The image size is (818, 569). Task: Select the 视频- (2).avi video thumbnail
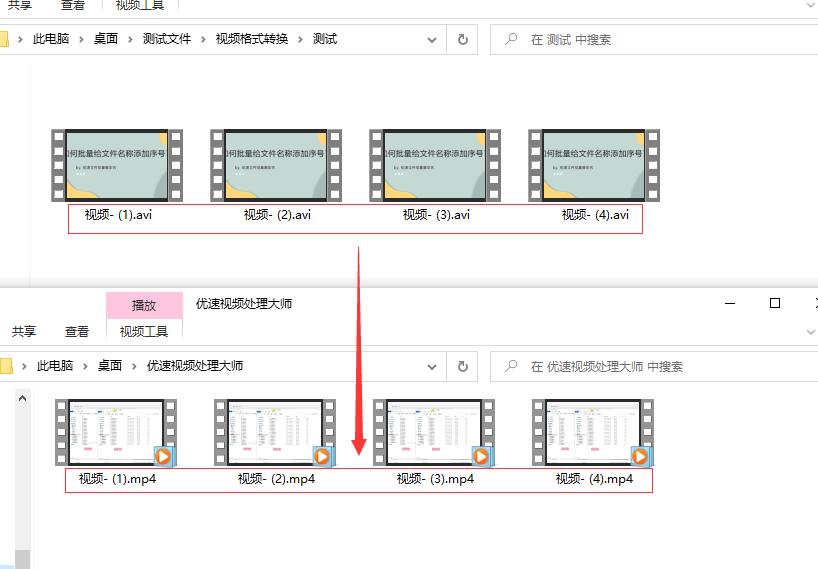pyautogui.click(x=276, y=165)
